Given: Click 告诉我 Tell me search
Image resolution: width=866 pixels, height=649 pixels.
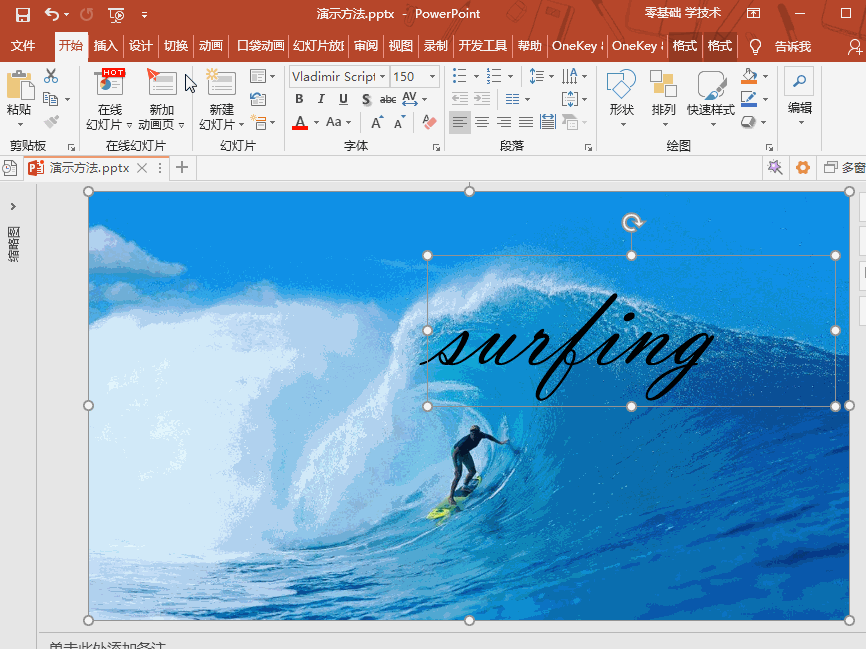Looking at the screenshot, I should [793, 46].
